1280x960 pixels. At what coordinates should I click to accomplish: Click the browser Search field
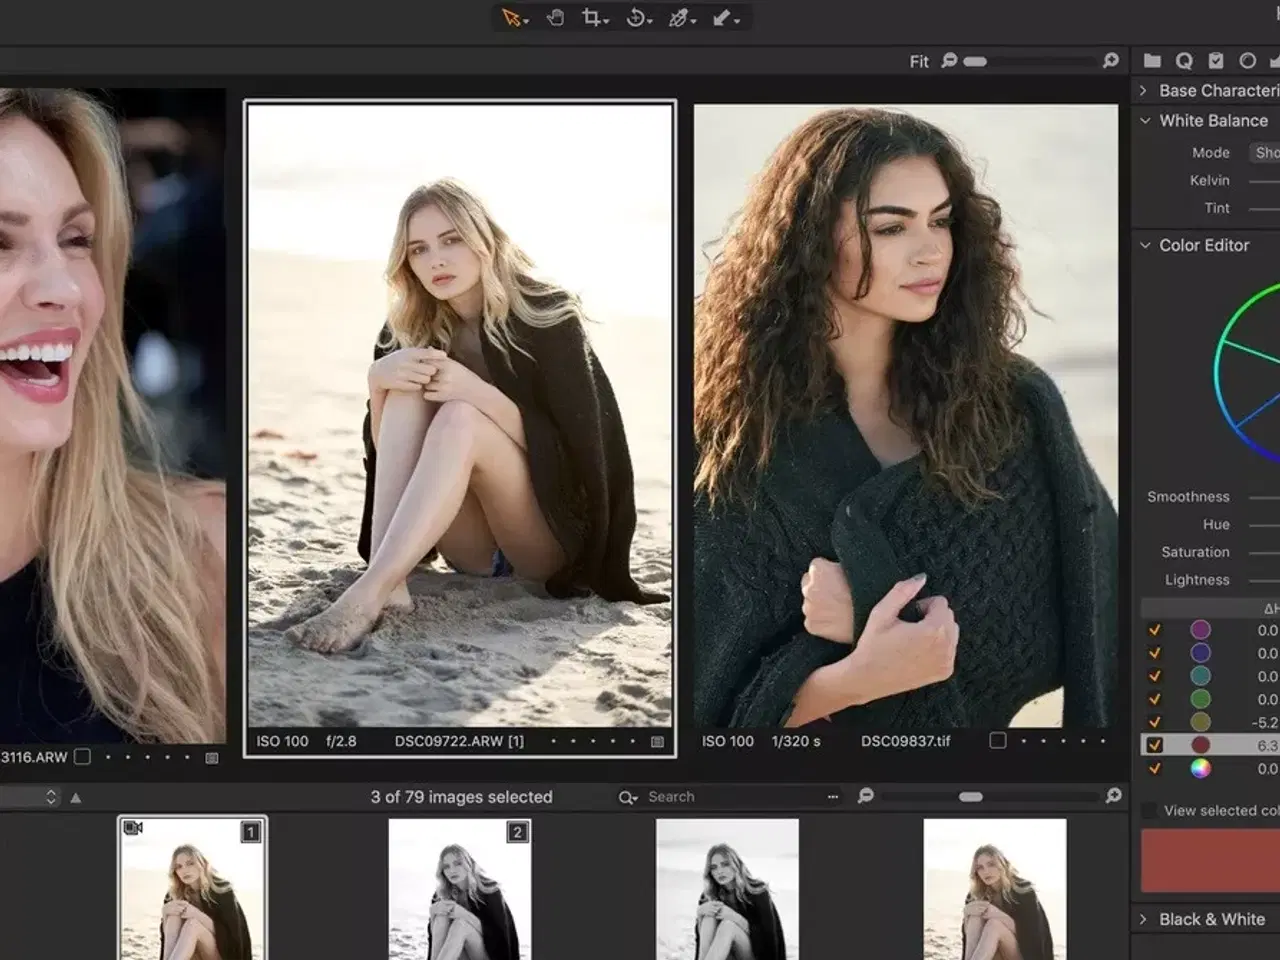pos(735,797)
